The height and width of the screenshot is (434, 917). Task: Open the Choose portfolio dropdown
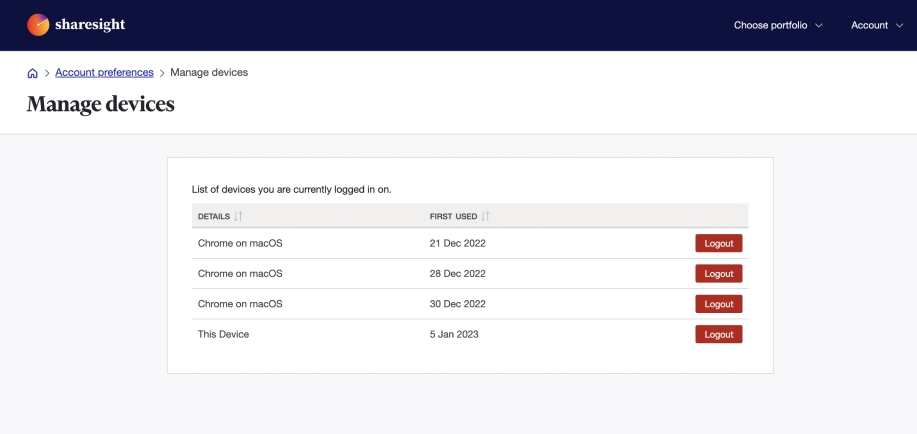(x=778, y=25)
